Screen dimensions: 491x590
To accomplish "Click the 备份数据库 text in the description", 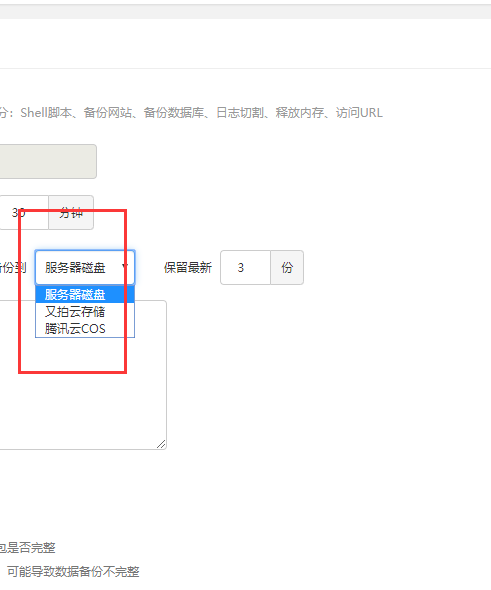I will click(174, 113).
